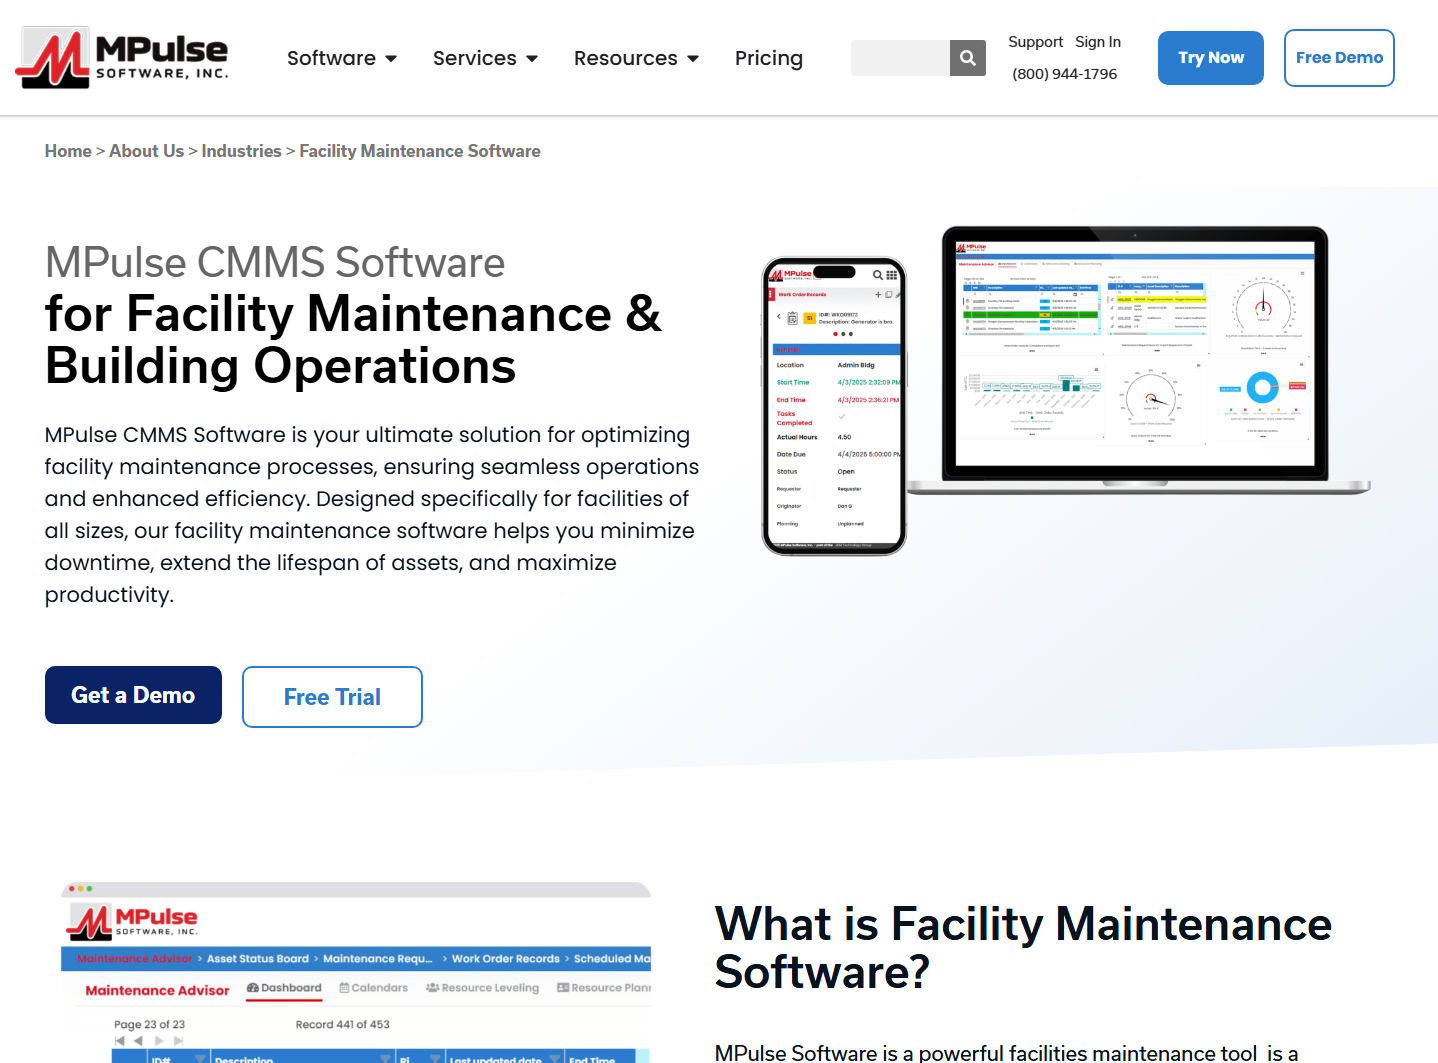The height and width of the screenshot is (1063, 1438).
Task: Click the Dashboard tab in the screenshot preview
Action: point(284,988)
